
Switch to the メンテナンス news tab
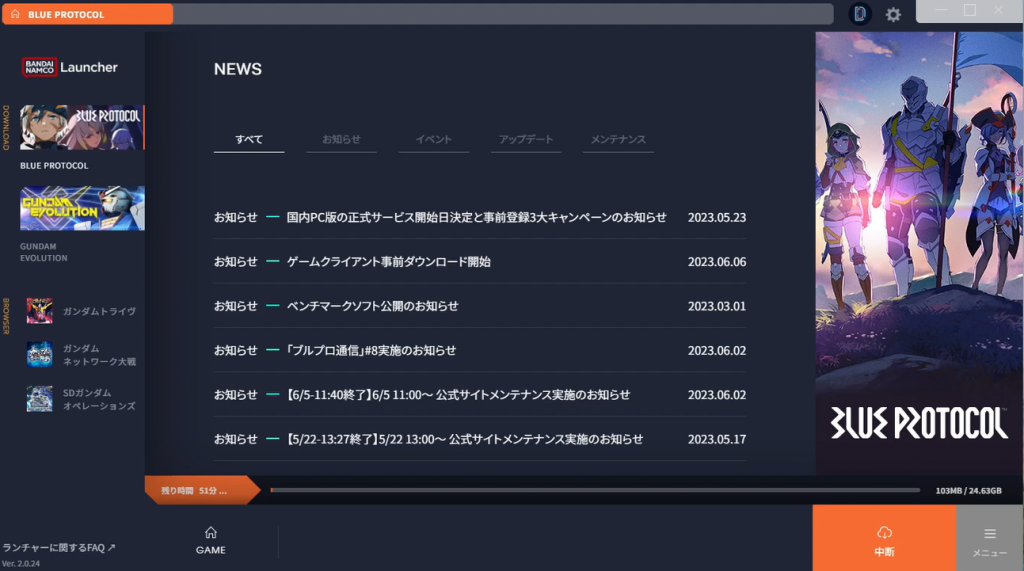(618, 140)
